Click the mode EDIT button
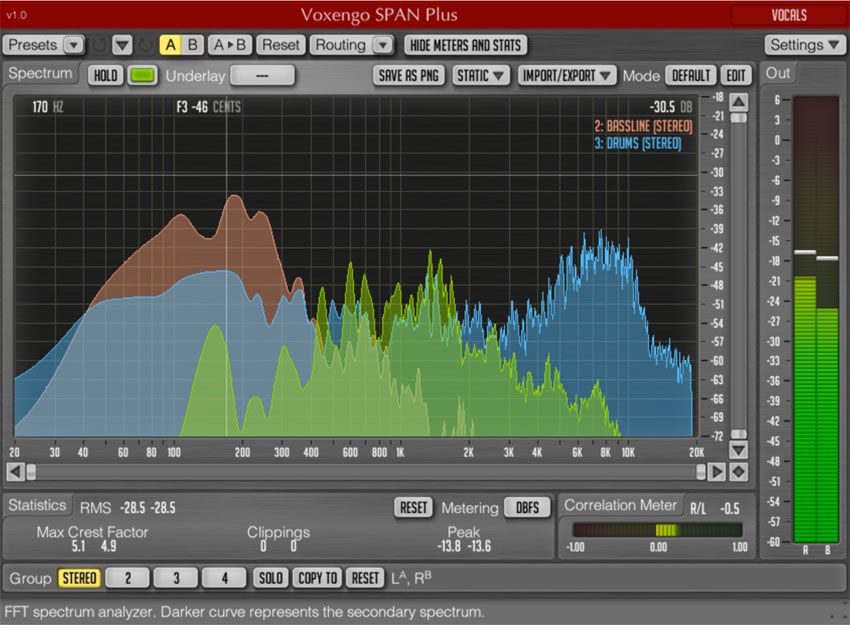 coord(736,75)
